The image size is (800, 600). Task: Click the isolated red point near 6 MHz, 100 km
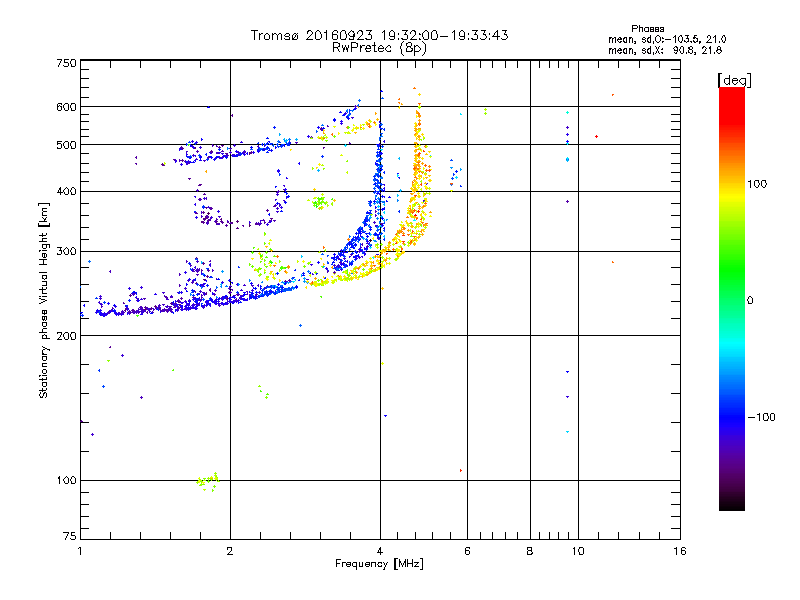[x=461, y=470]
